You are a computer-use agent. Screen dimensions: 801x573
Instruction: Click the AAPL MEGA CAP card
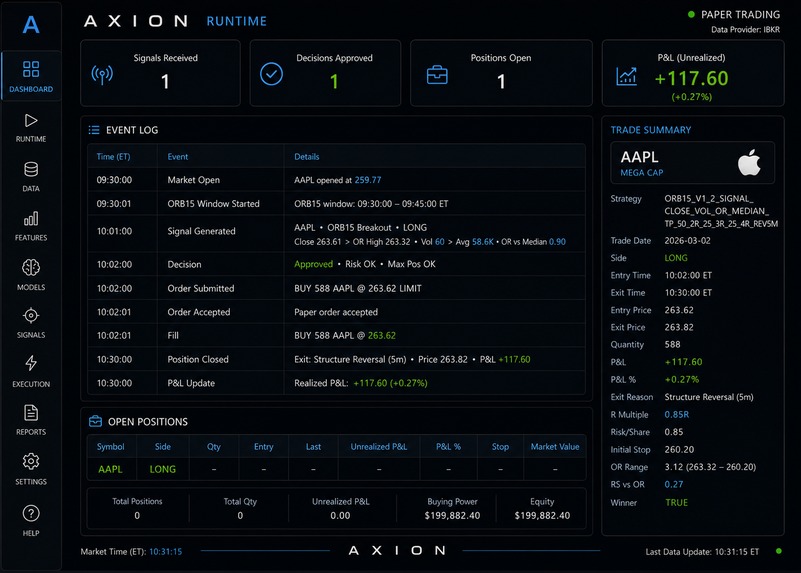pos(692,163)
